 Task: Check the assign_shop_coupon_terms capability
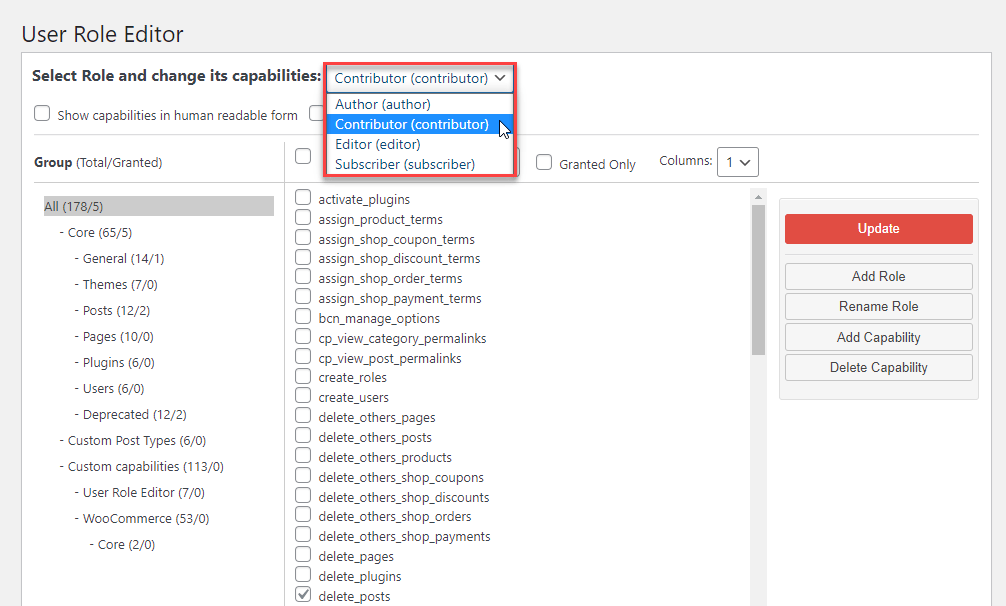(303, 237)
